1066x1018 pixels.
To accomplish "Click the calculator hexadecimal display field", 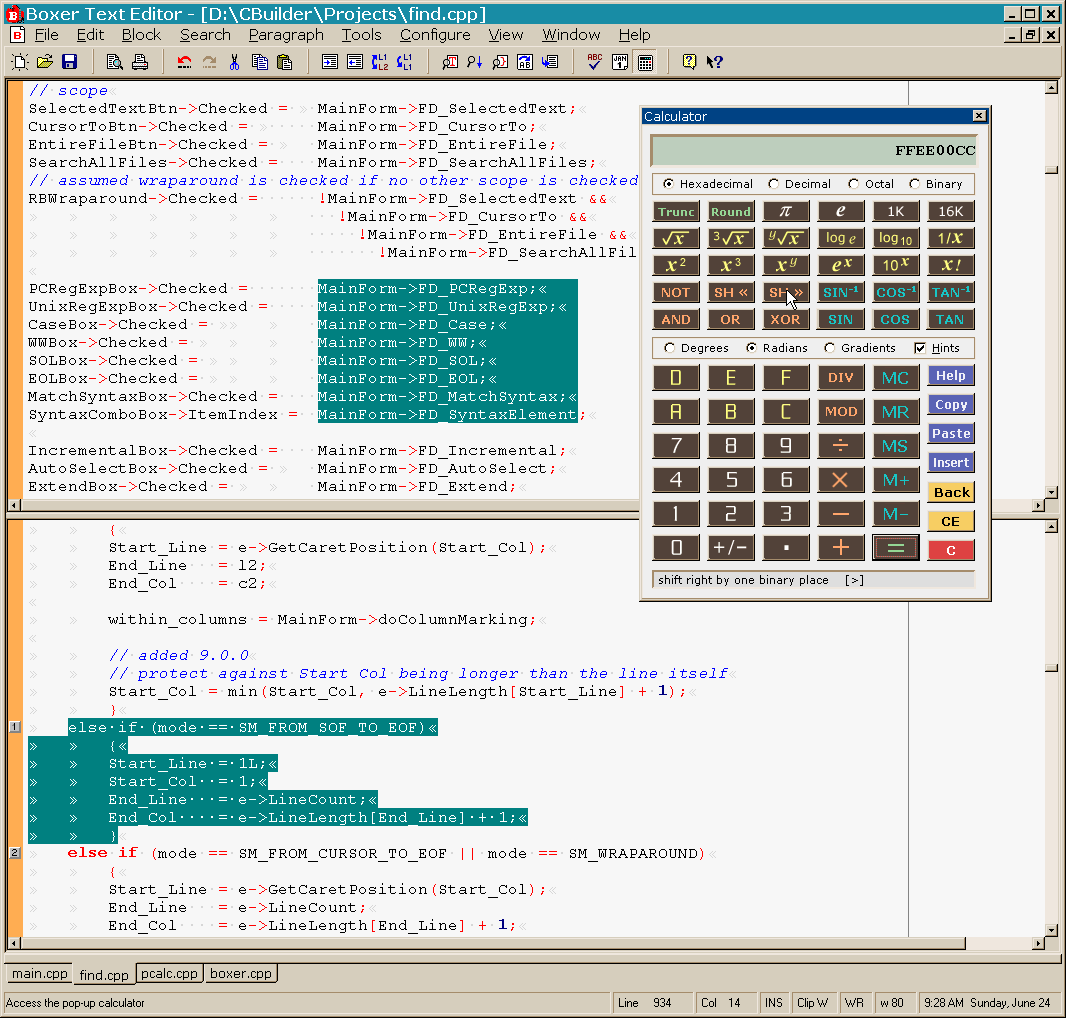I will [813, 151].
